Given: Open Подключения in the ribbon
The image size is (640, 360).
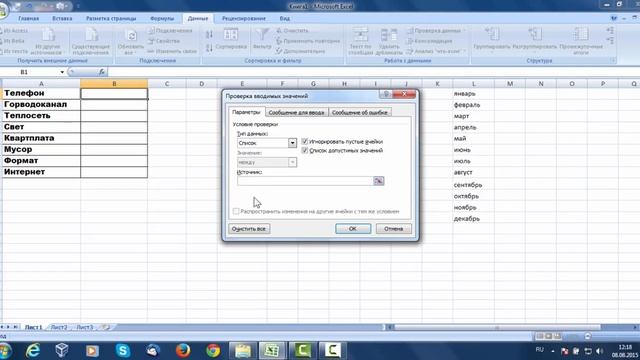Looking at the screenshot, I should pyautogui.click(x=170, y=31).
